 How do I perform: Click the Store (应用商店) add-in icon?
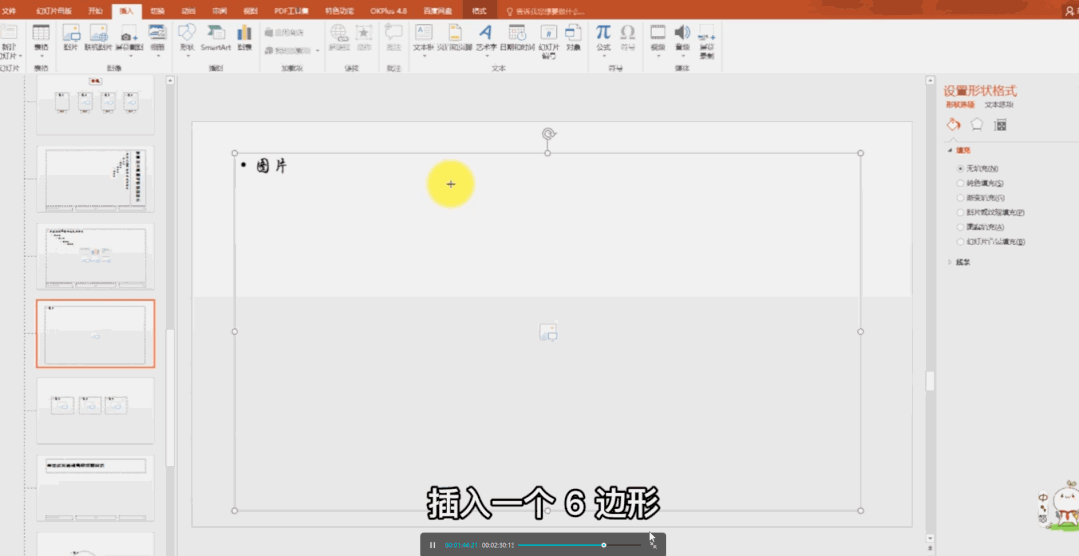(x=284, y=32)
